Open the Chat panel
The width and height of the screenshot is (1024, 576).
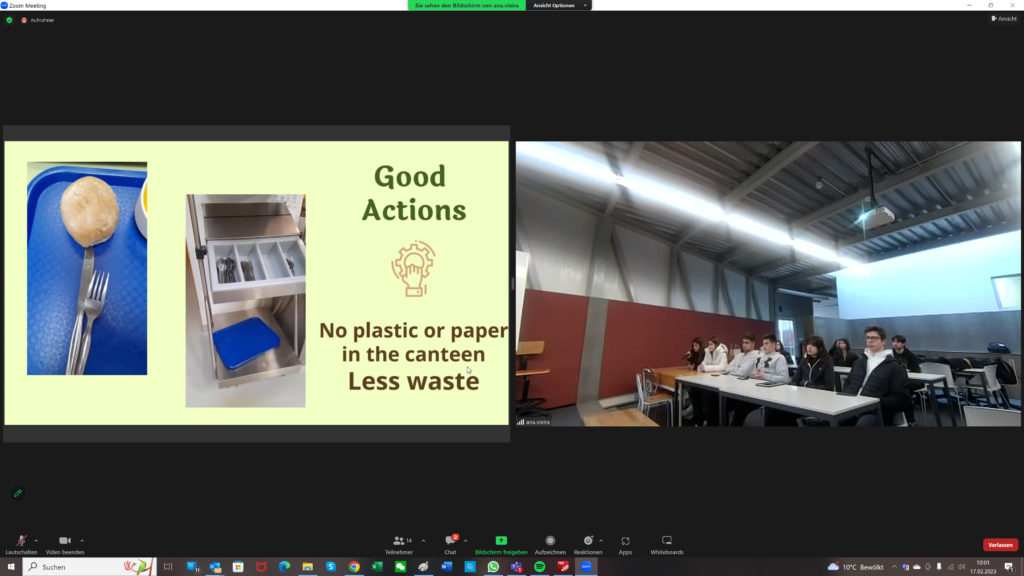[450, 541]
